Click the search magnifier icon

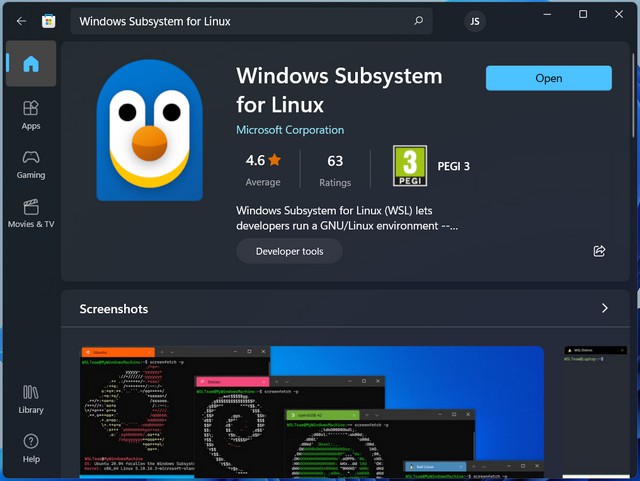point(418,21)
